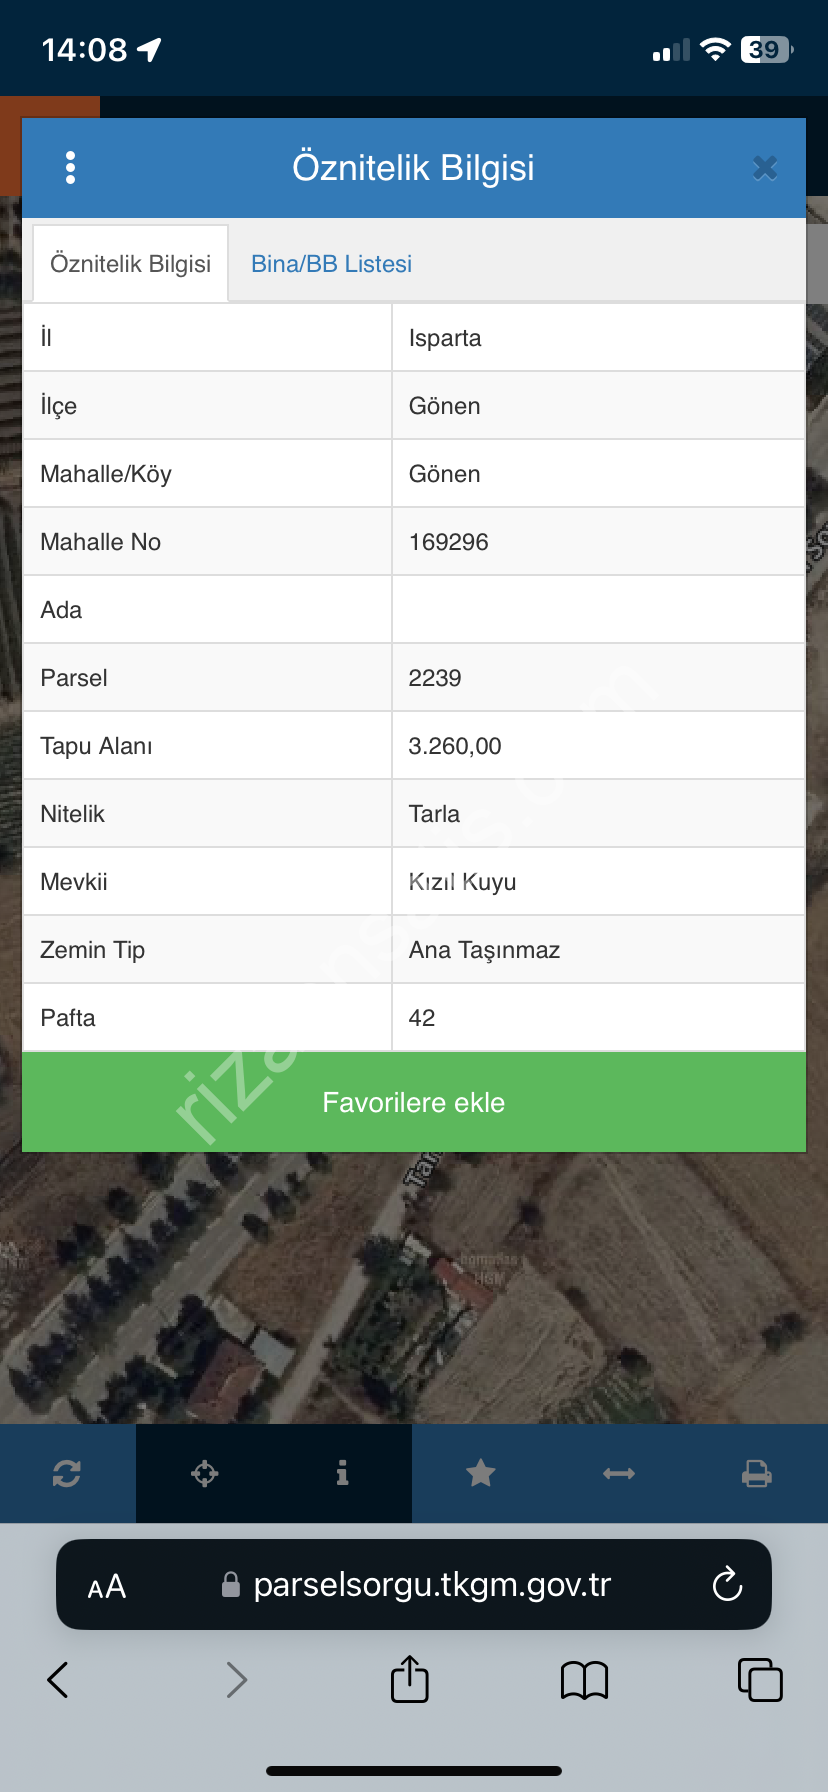Open the three-dot options menu
The image size is (828, 1792).
70,168
